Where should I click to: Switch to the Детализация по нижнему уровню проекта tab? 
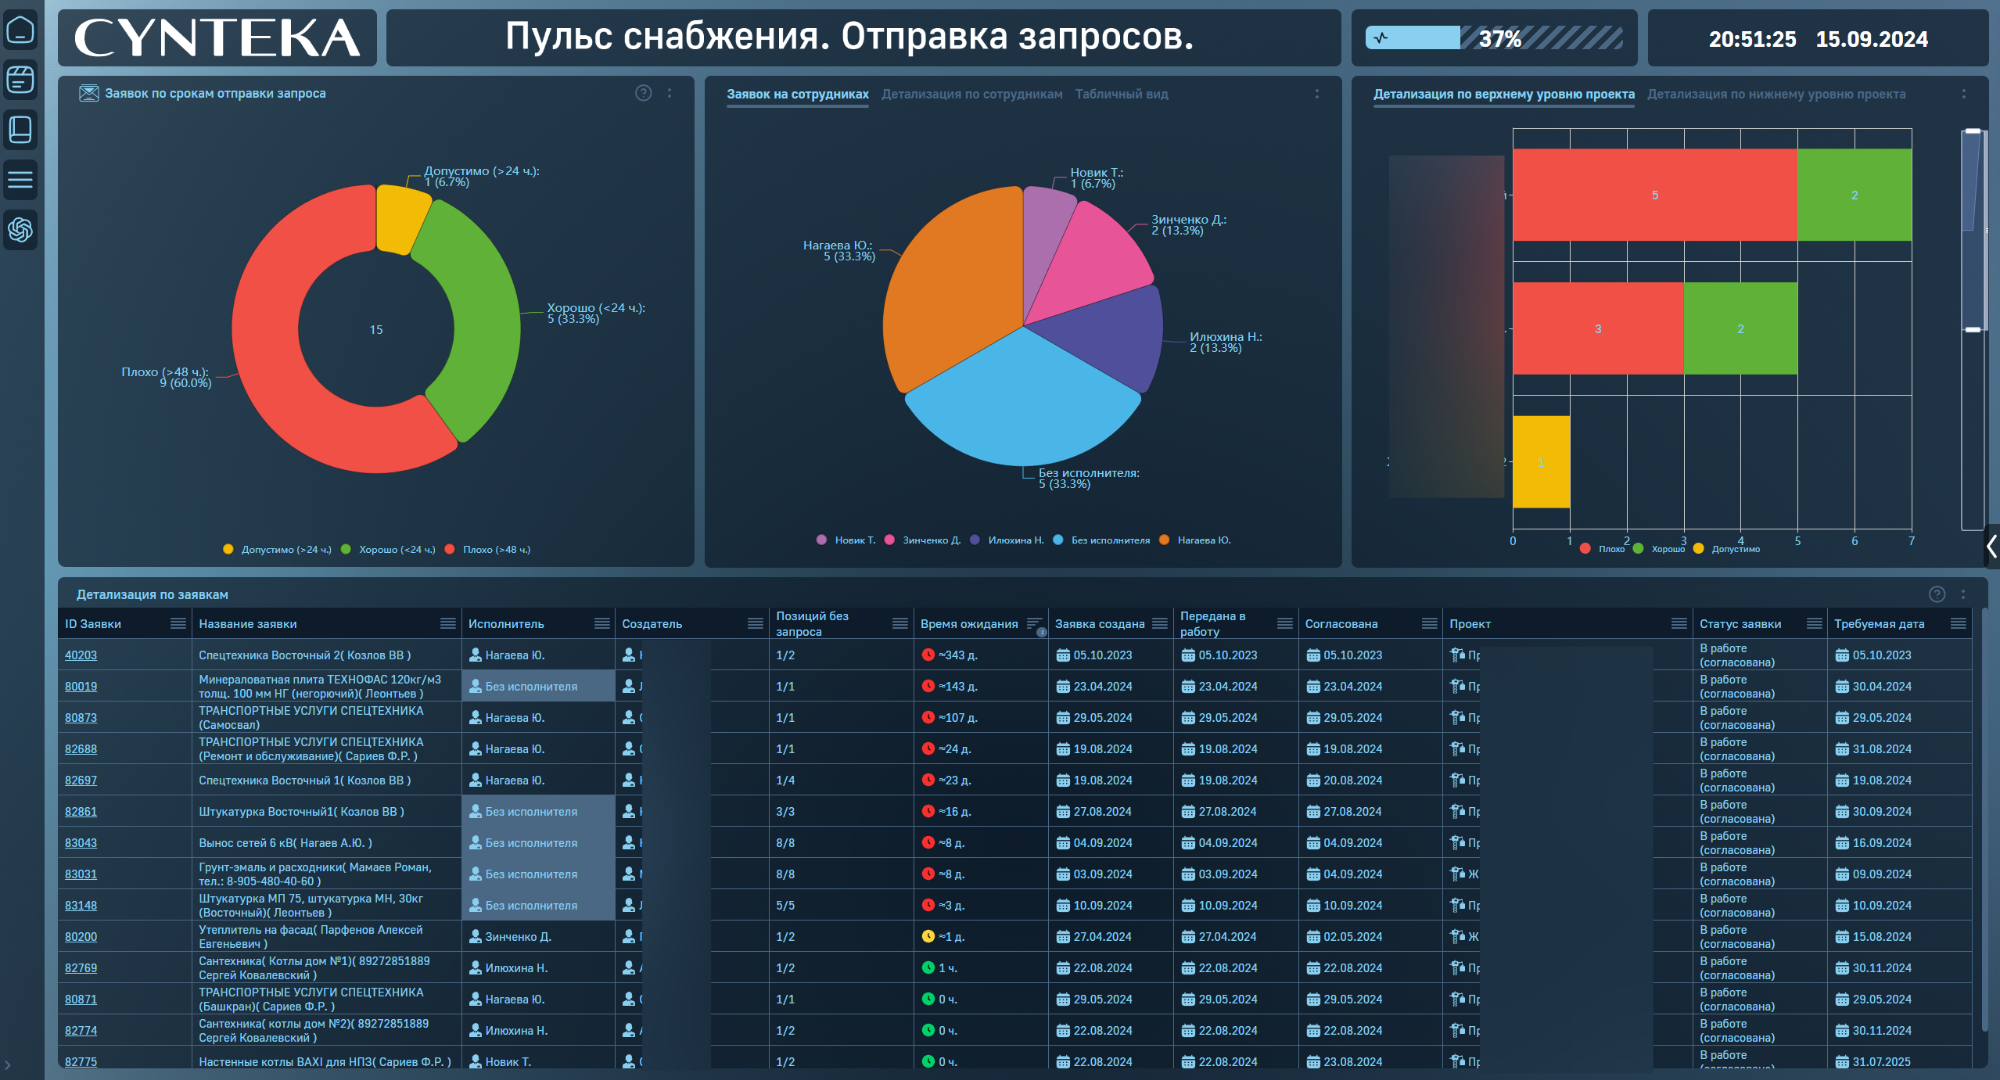pyautogui.click(x=1776, y=94)
